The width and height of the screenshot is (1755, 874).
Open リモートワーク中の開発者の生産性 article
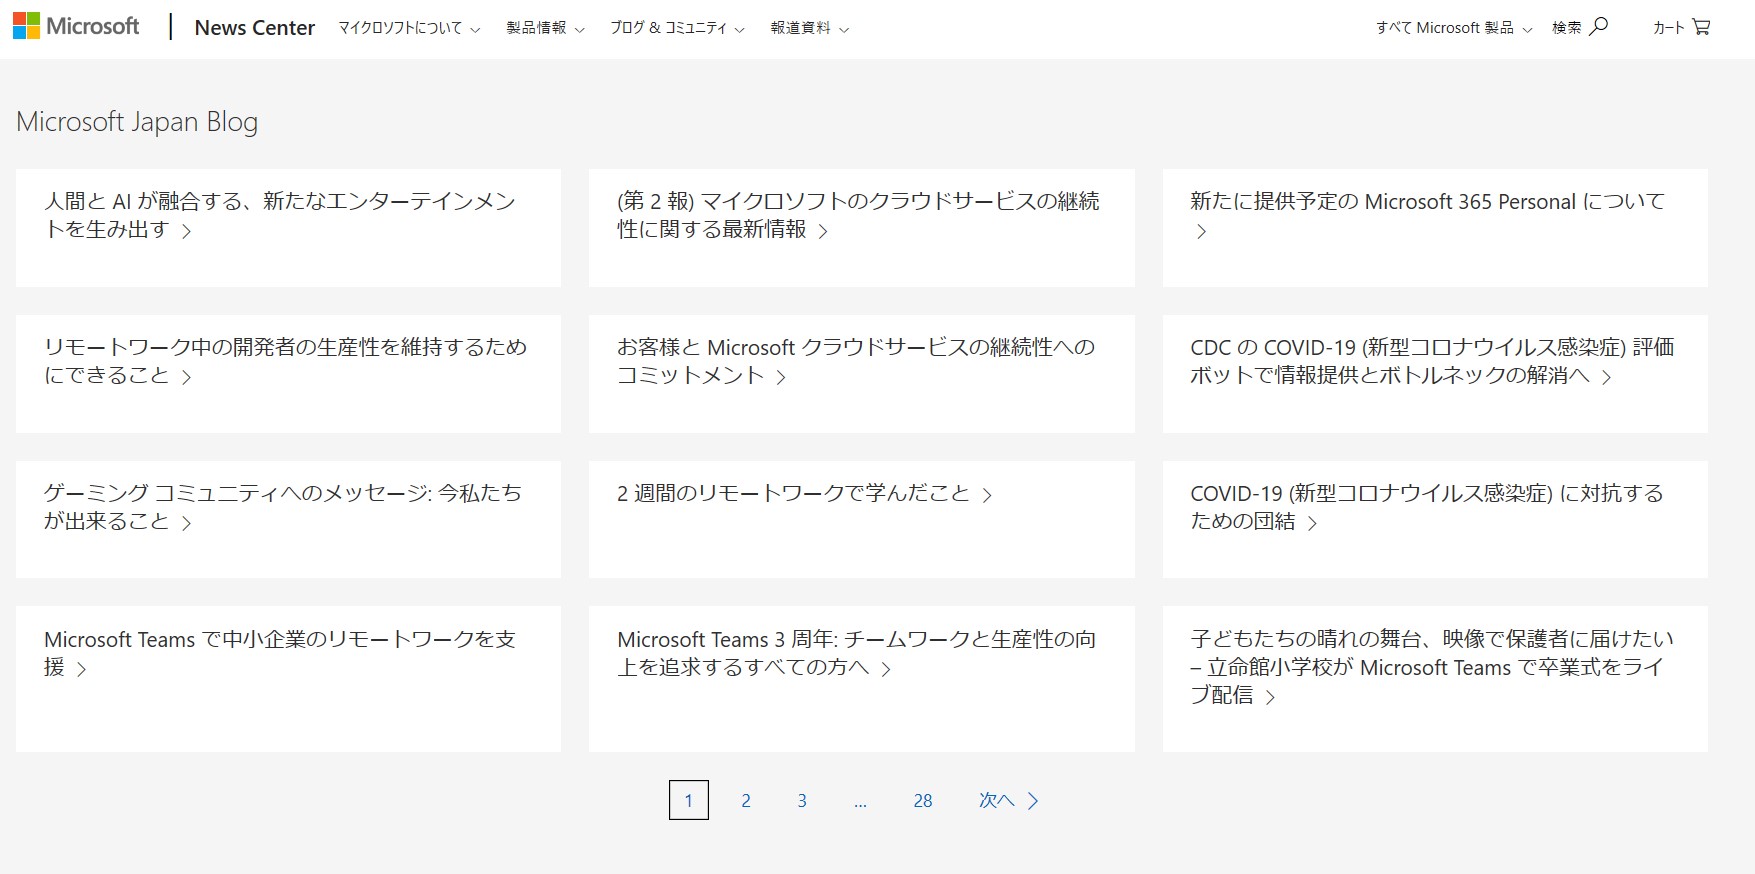coord(285,361)
